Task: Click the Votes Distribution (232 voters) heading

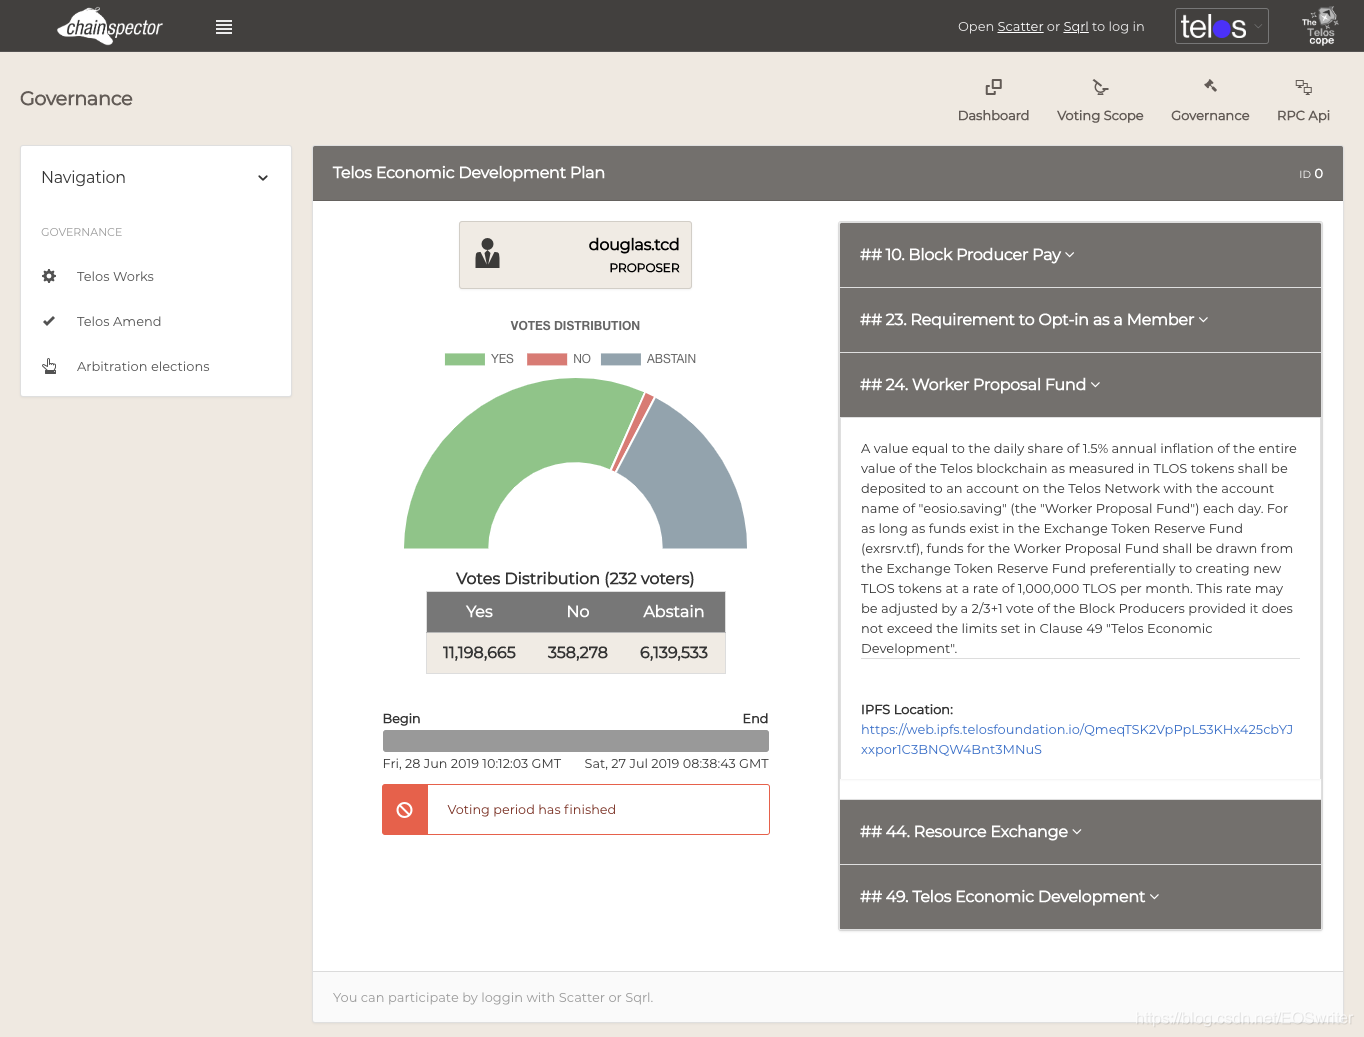Action: (x=575, y=579)
